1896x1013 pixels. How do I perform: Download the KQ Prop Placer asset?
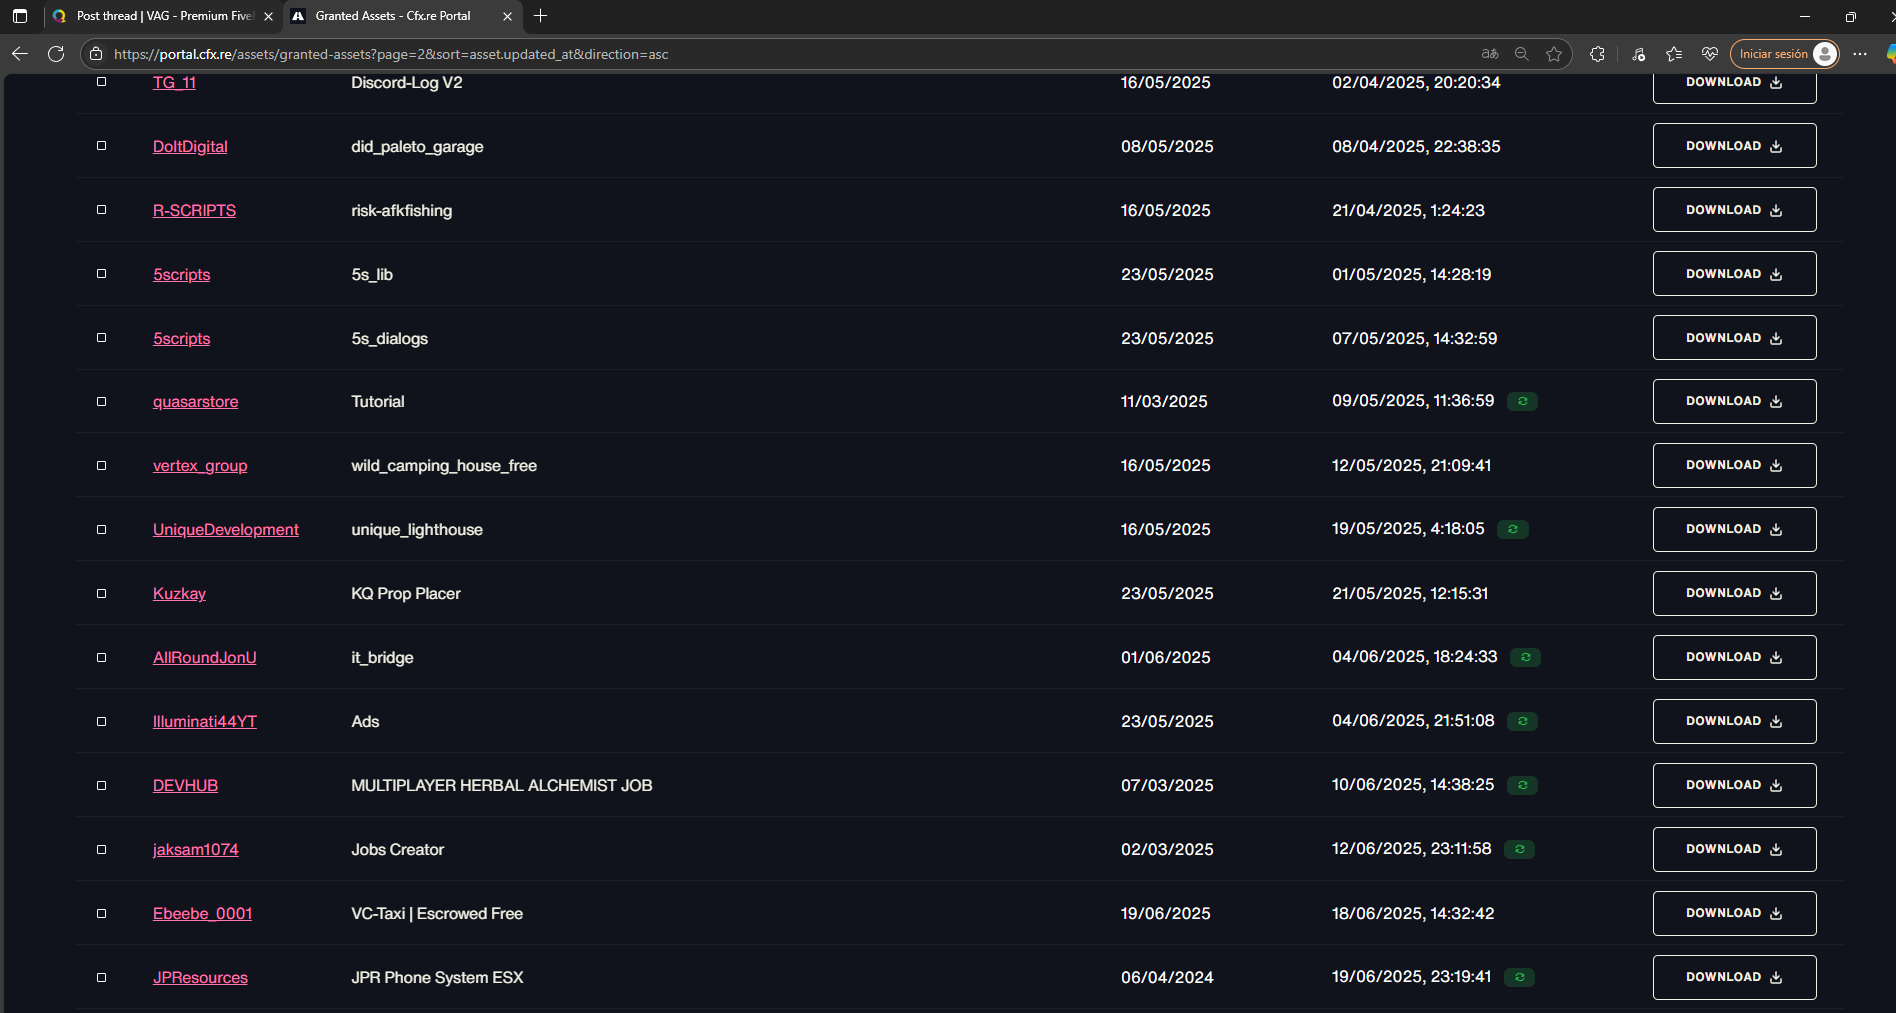click(x=1734, y=593)
